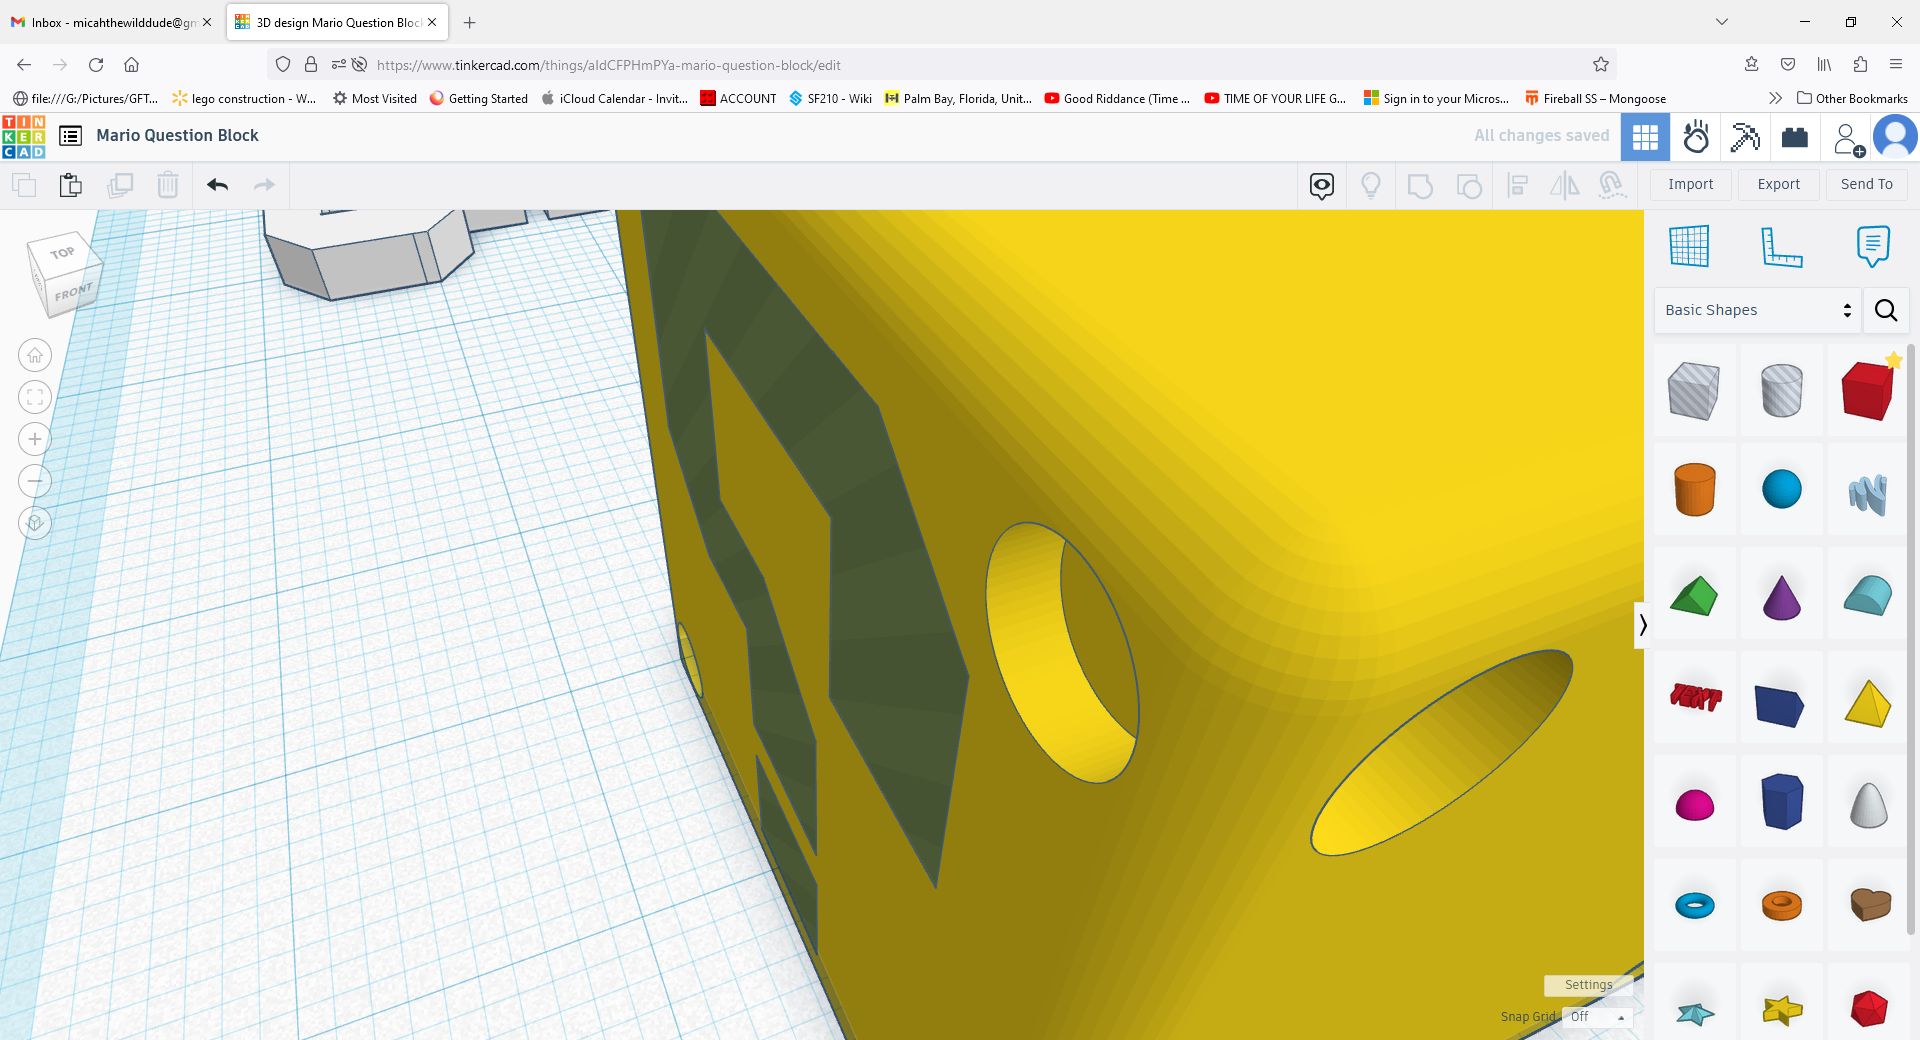Collapse the shapes panel chevron
The image size is (1920, 1040).
[1641, 625]
